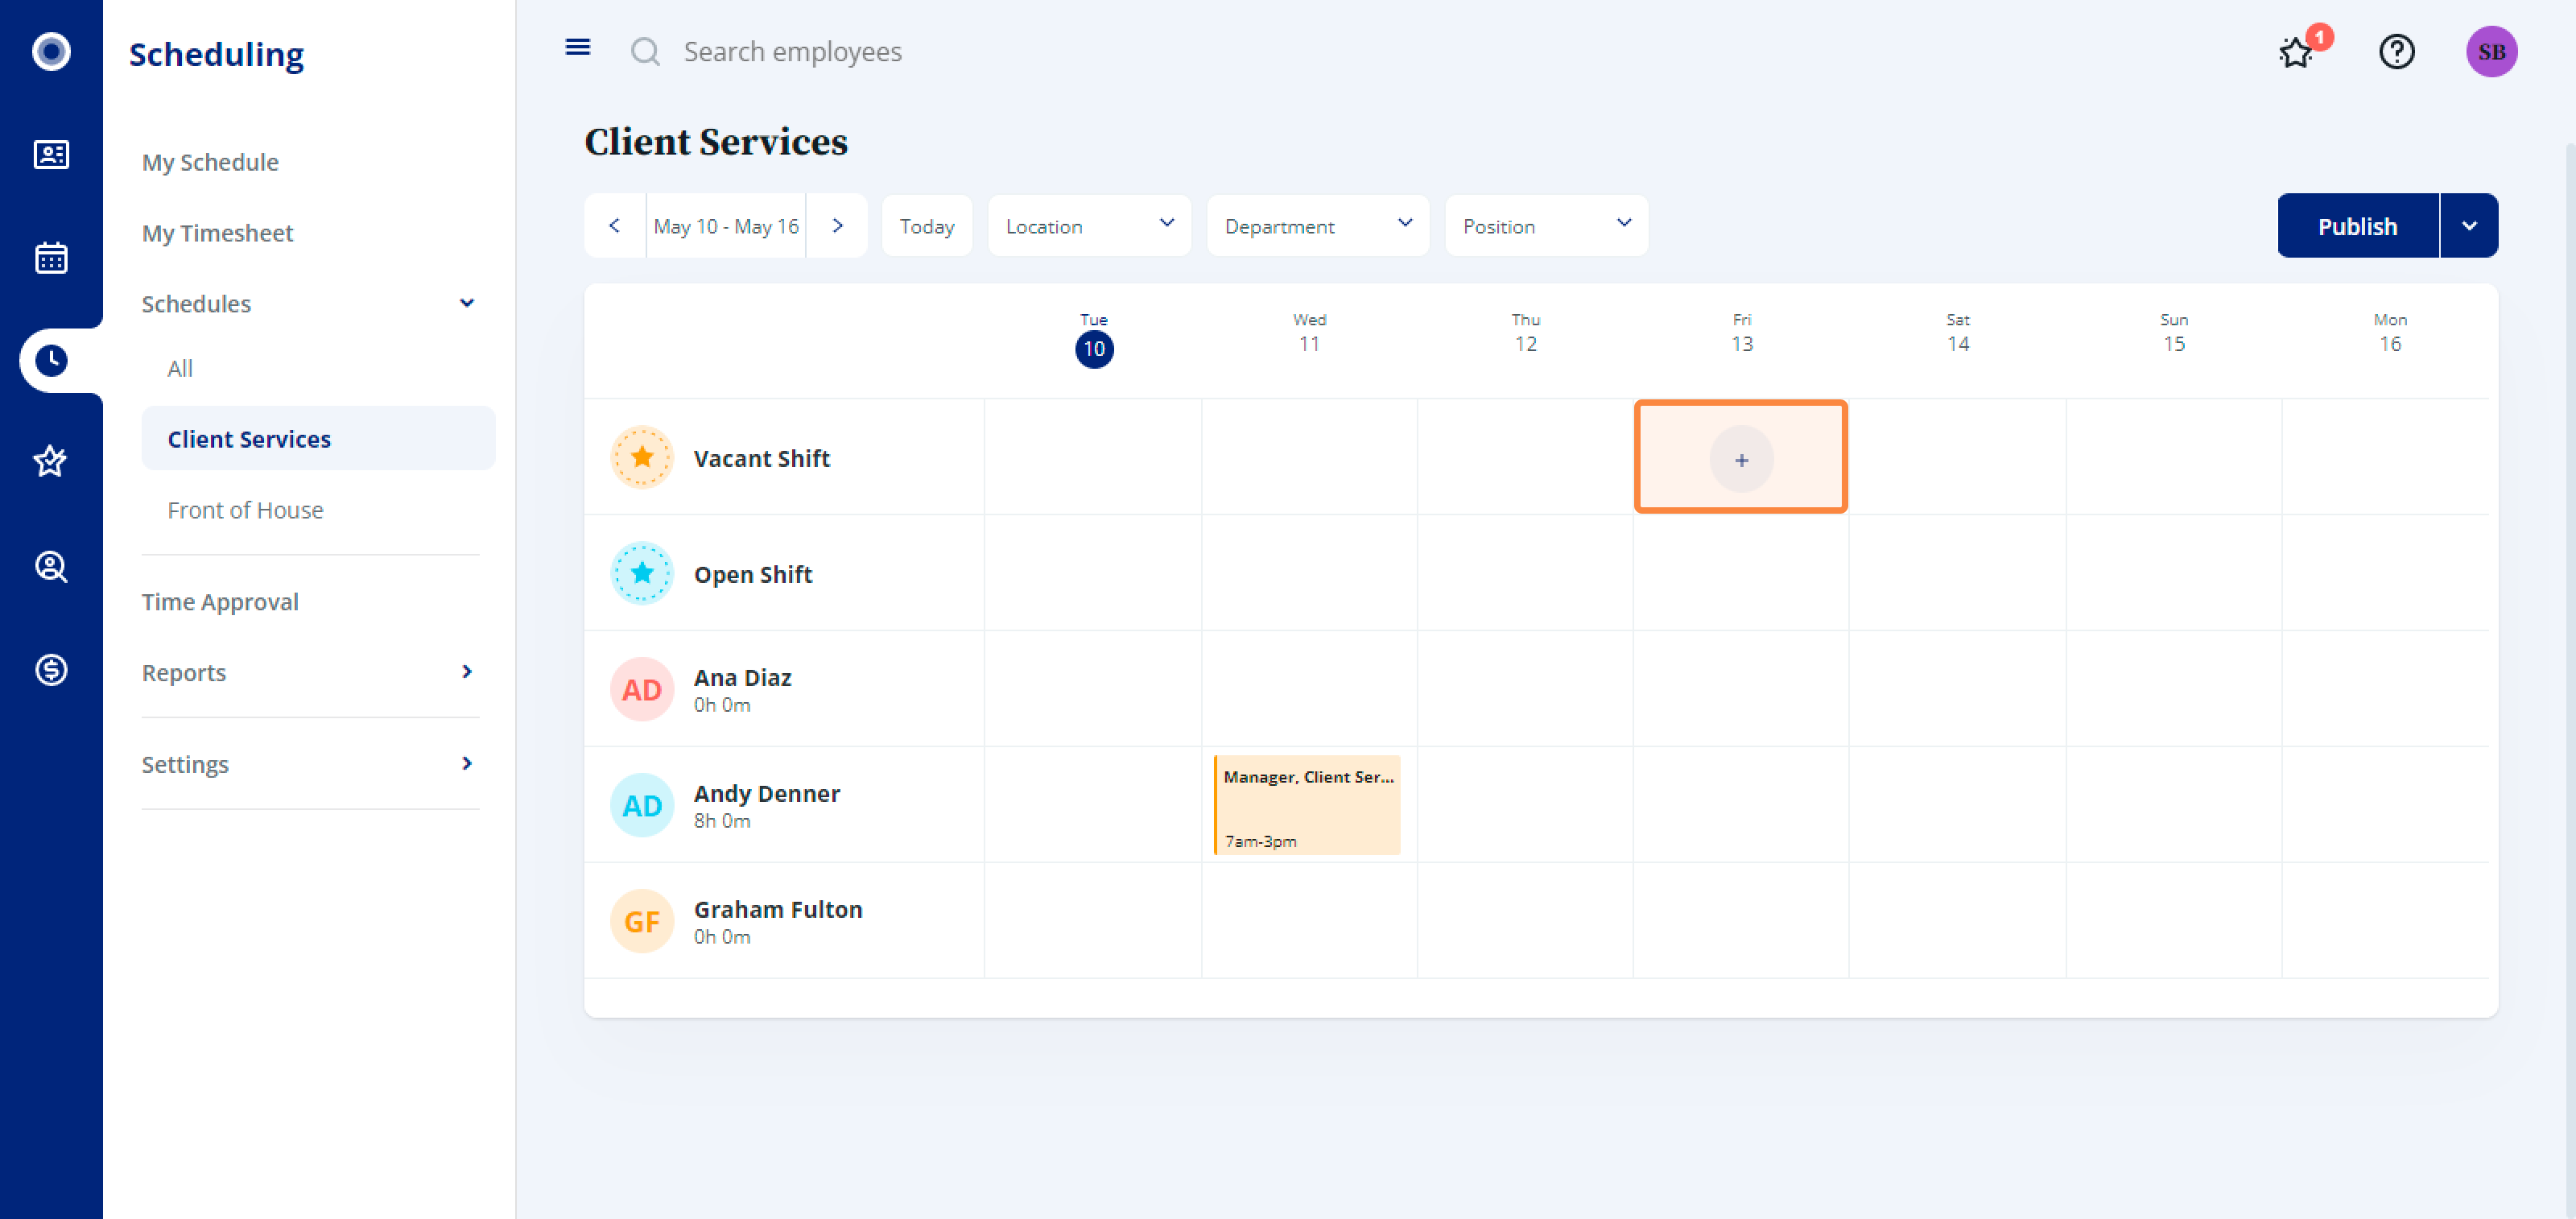Screen dimensions: 2576x1219
Task: Expand the Settings section chevron
Action: [467, 764]
